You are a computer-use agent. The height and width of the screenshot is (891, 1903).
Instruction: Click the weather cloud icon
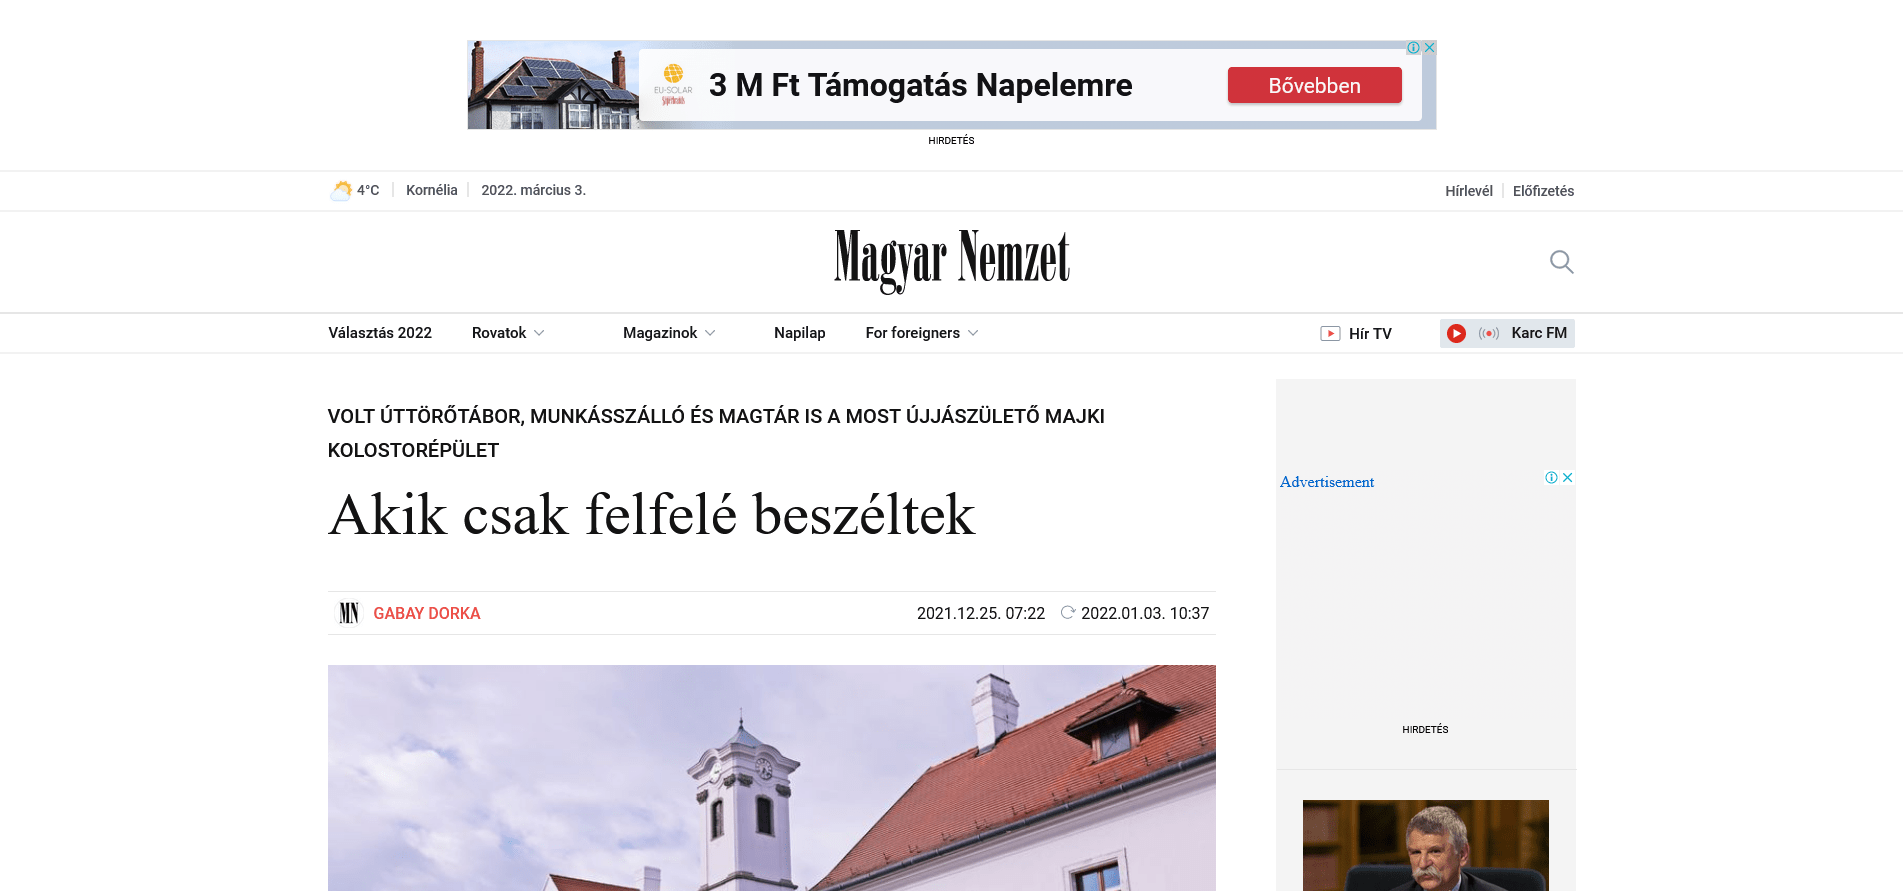[341, 190]
